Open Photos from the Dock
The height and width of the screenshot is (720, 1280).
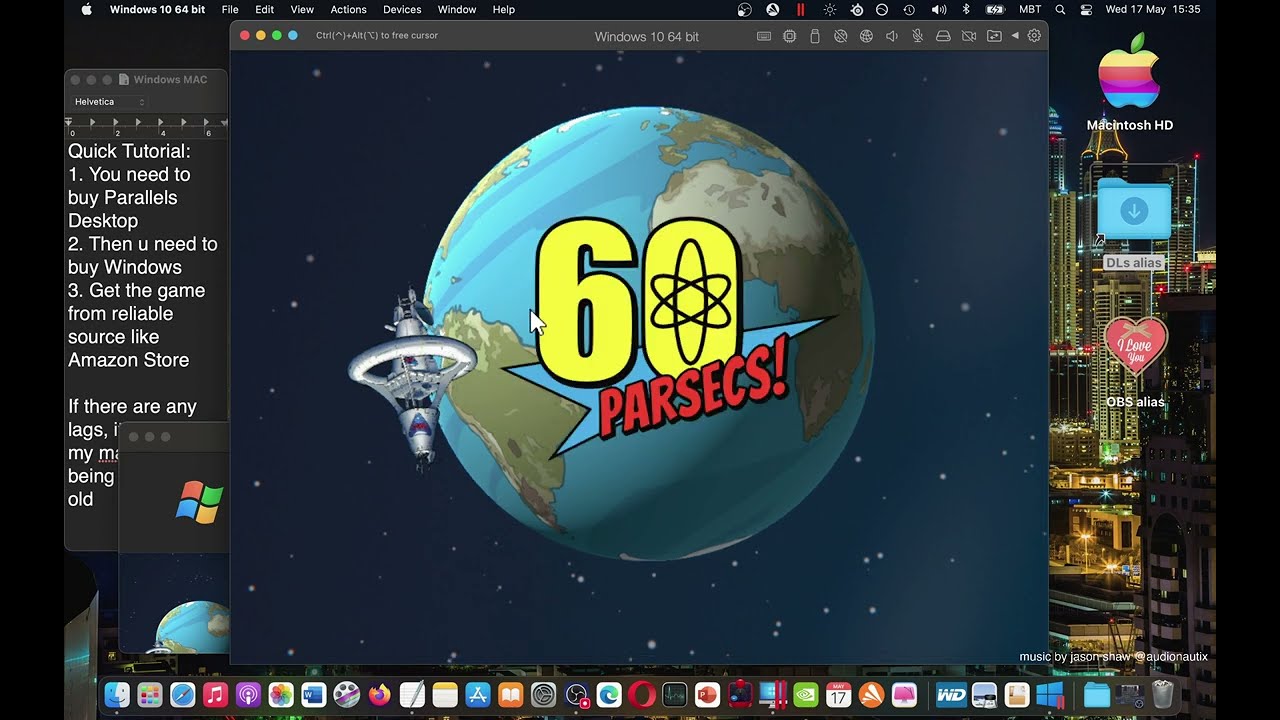point(281,694)
